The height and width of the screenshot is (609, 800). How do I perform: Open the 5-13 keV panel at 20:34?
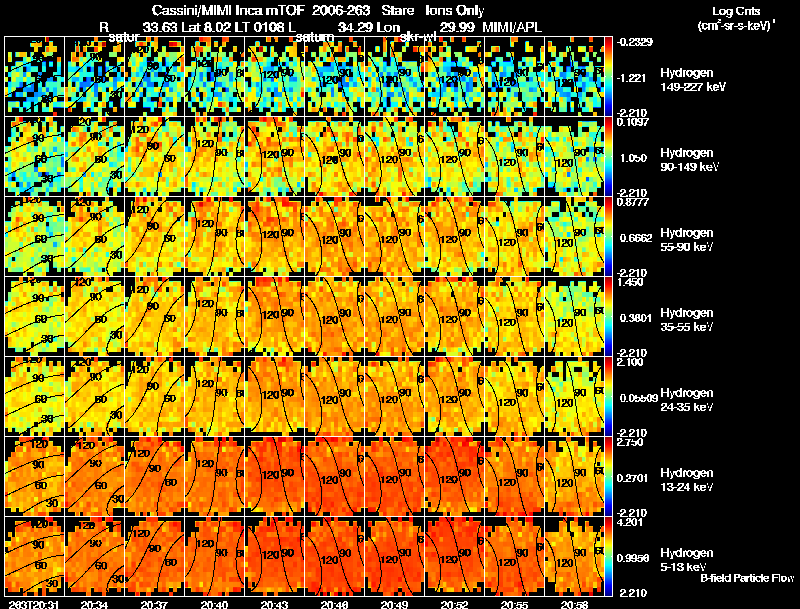click(95, 557)
